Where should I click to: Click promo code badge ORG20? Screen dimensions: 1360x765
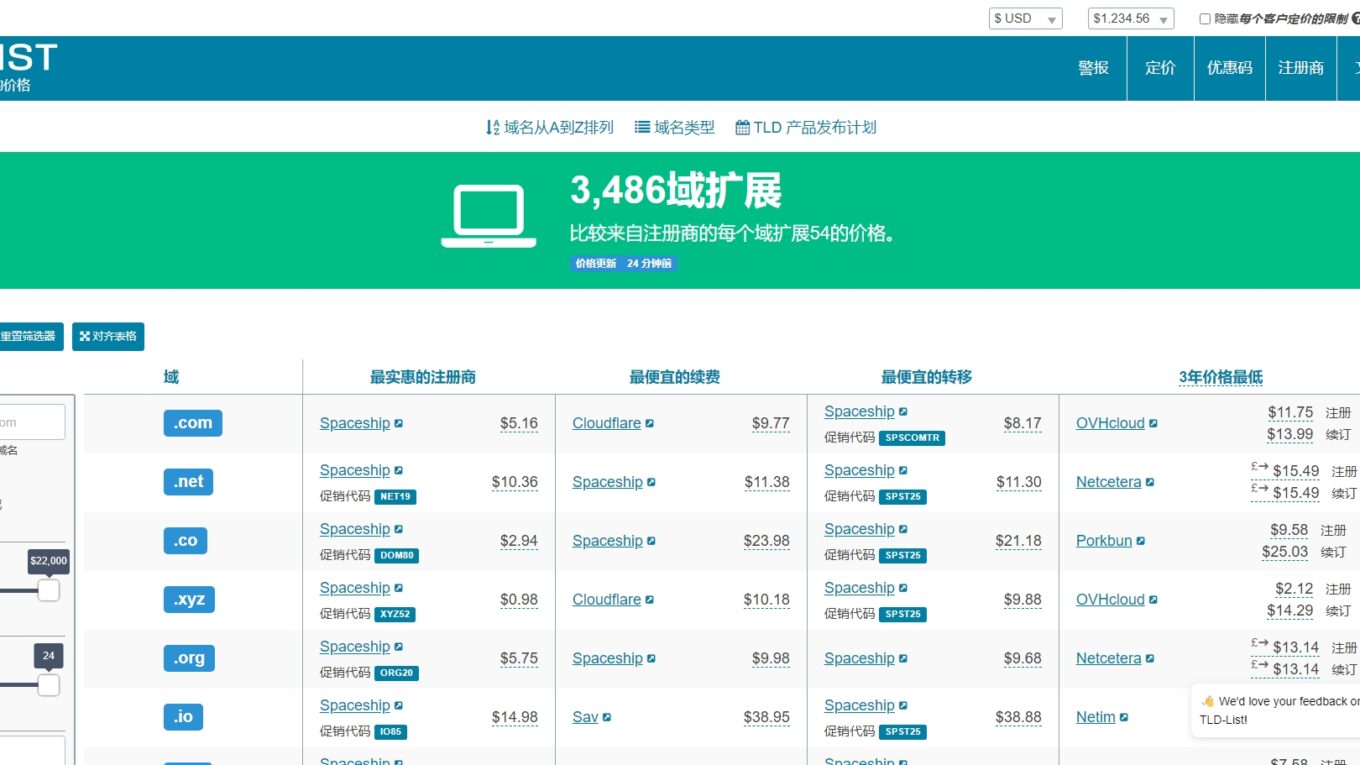397,674
